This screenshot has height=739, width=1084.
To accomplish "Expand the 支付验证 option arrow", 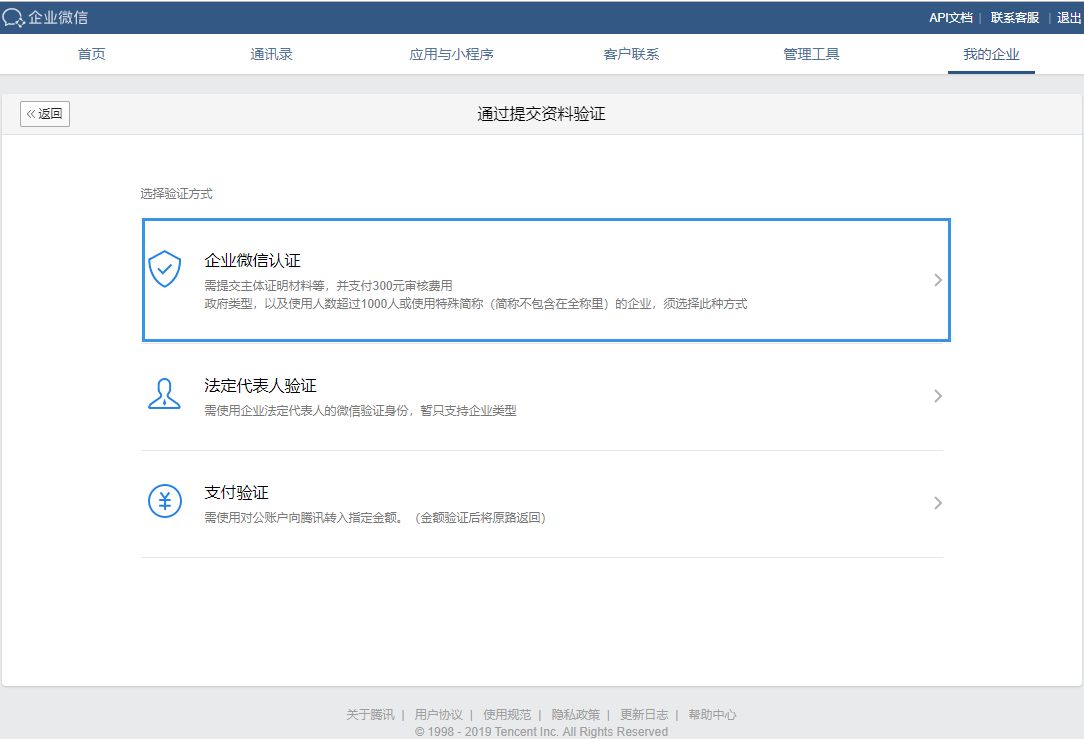I will click(937, 503).
